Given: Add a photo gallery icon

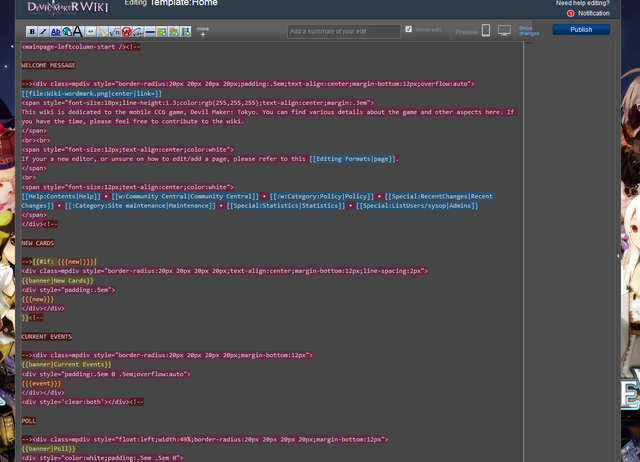Looking at the screenshot, I should [x=174, y=31].
